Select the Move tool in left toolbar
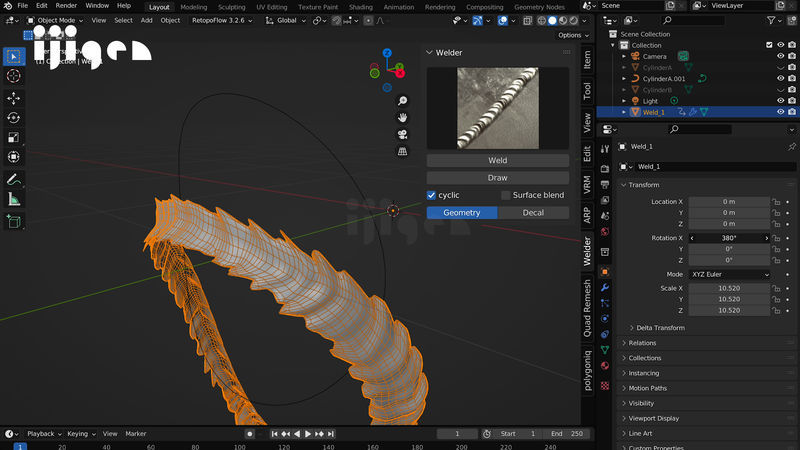 pyautogui.click(x=14, y=98)
